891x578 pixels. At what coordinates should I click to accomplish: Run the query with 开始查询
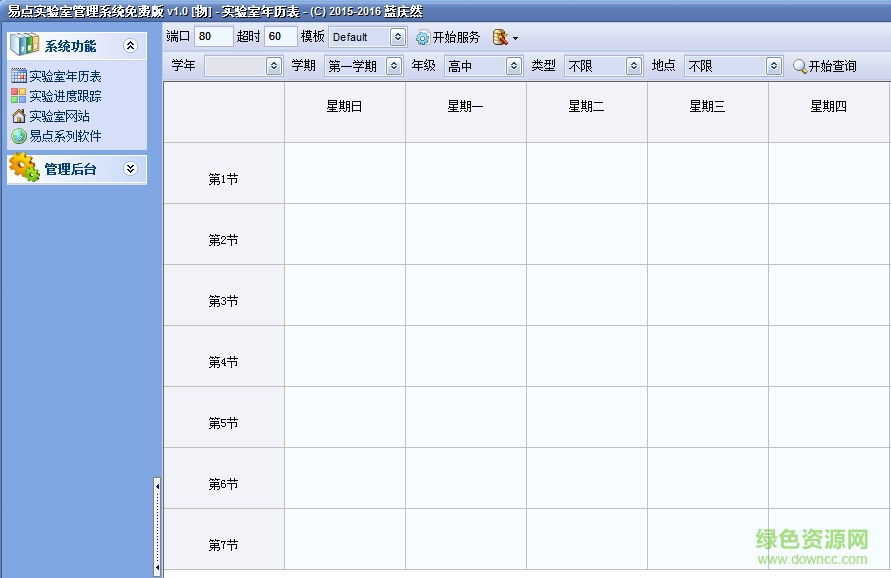[x=823, y=66]
